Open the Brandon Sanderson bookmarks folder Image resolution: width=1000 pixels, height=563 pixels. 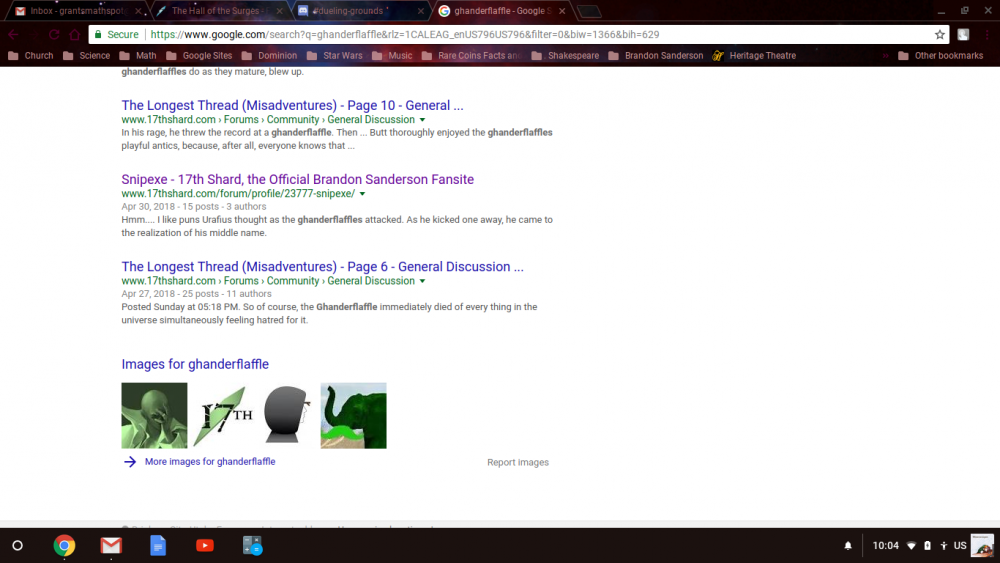(x=656, y=55)
